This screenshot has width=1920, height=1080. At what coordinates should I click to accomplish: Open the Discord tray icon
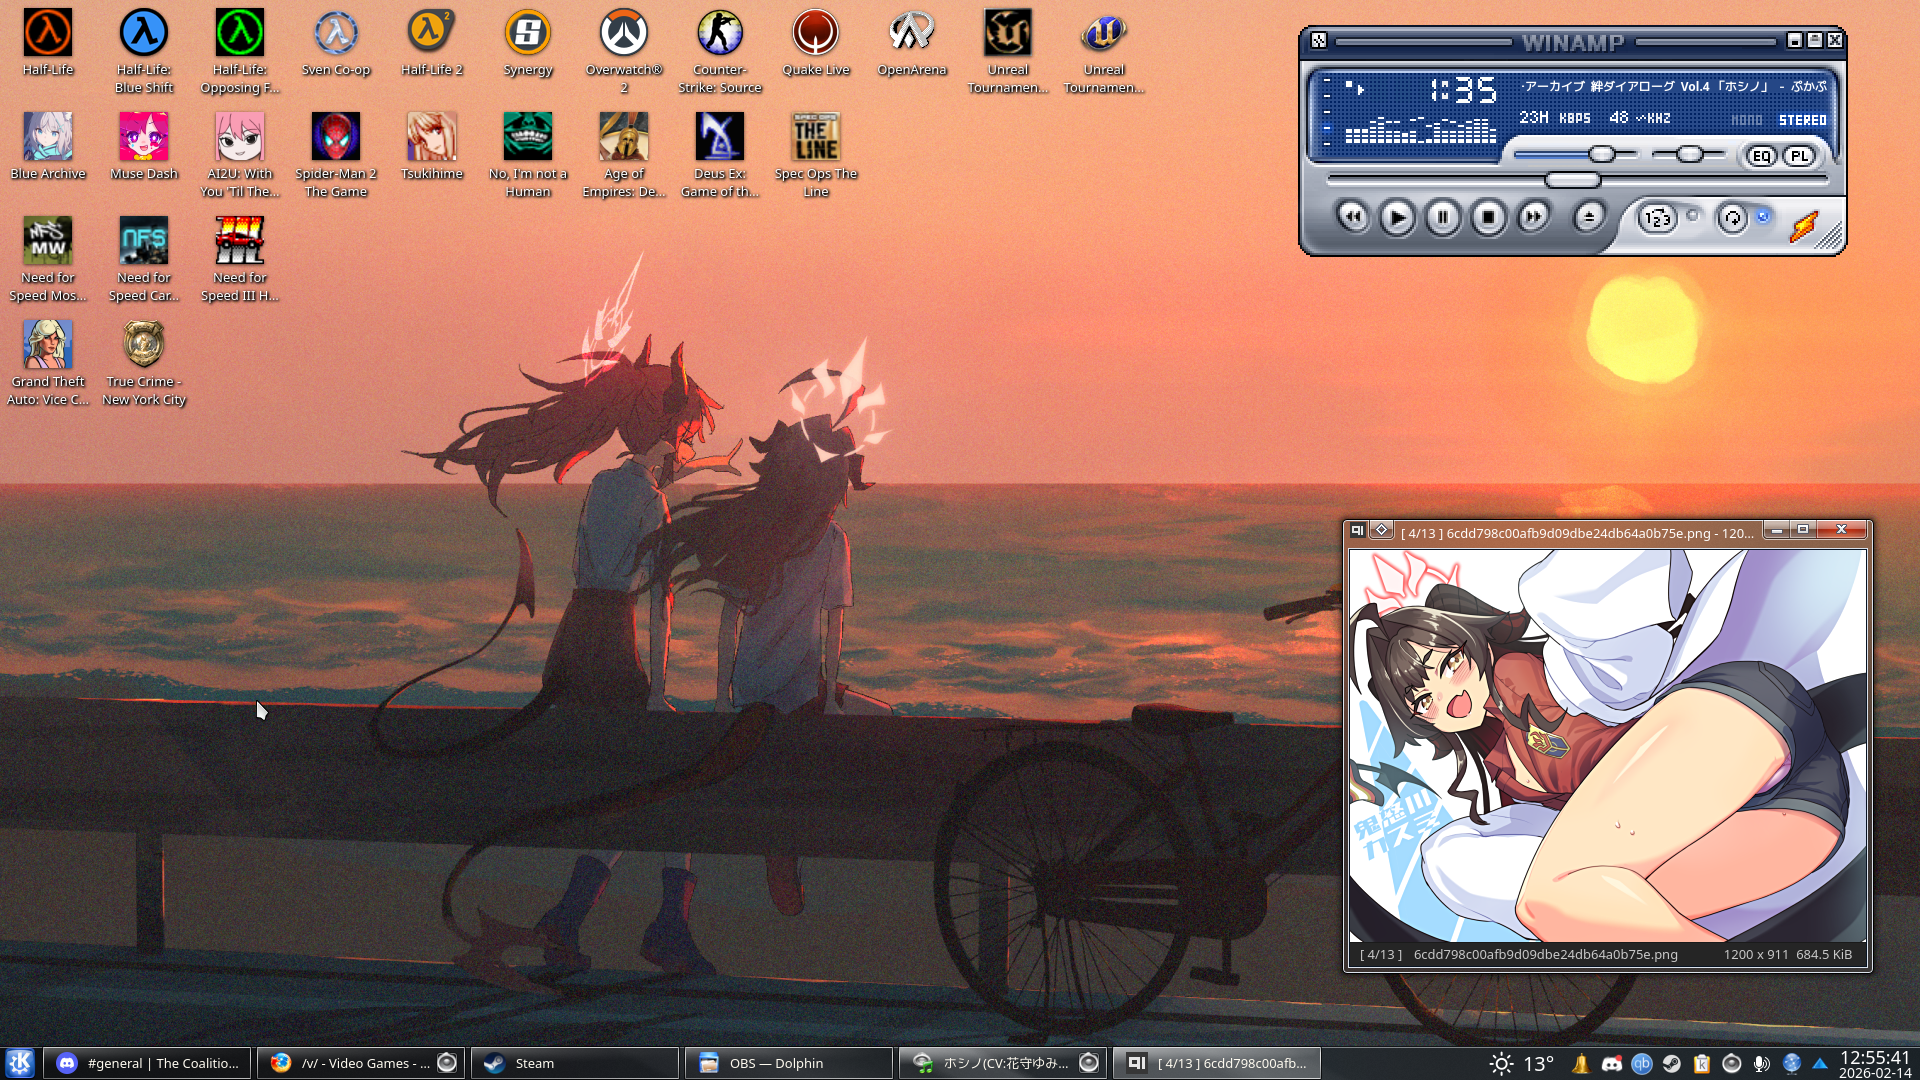point(1611,1063)
